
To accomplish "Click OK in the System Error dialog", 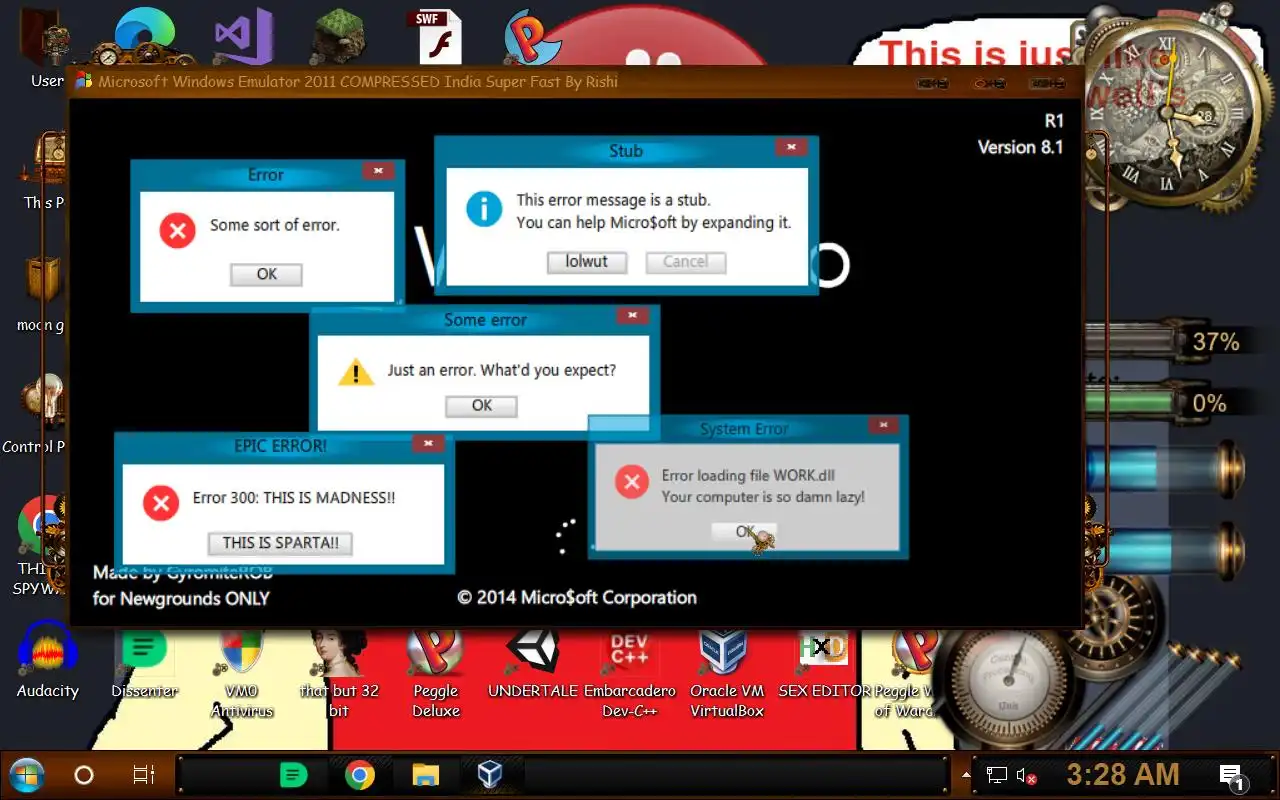I will pyautogui.click(x=746, y=532).
